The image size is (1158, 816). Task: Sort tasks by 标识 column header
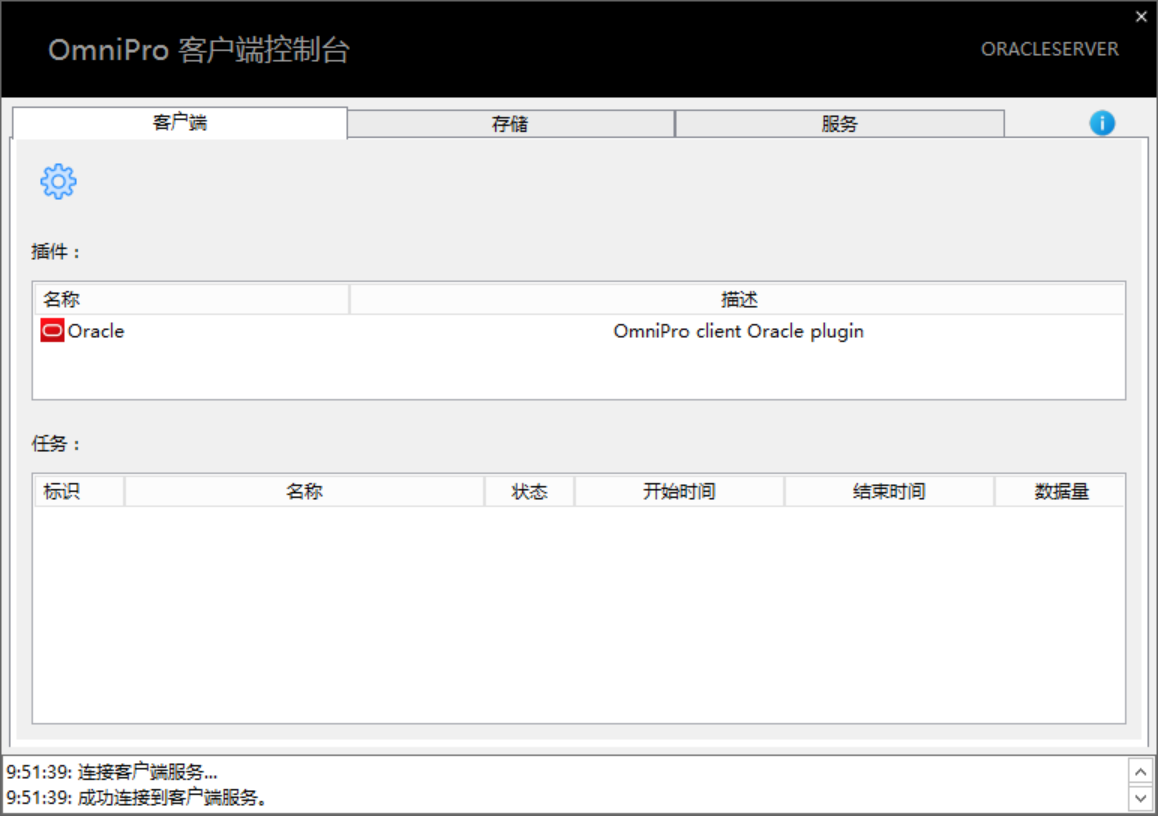point(78,492)
